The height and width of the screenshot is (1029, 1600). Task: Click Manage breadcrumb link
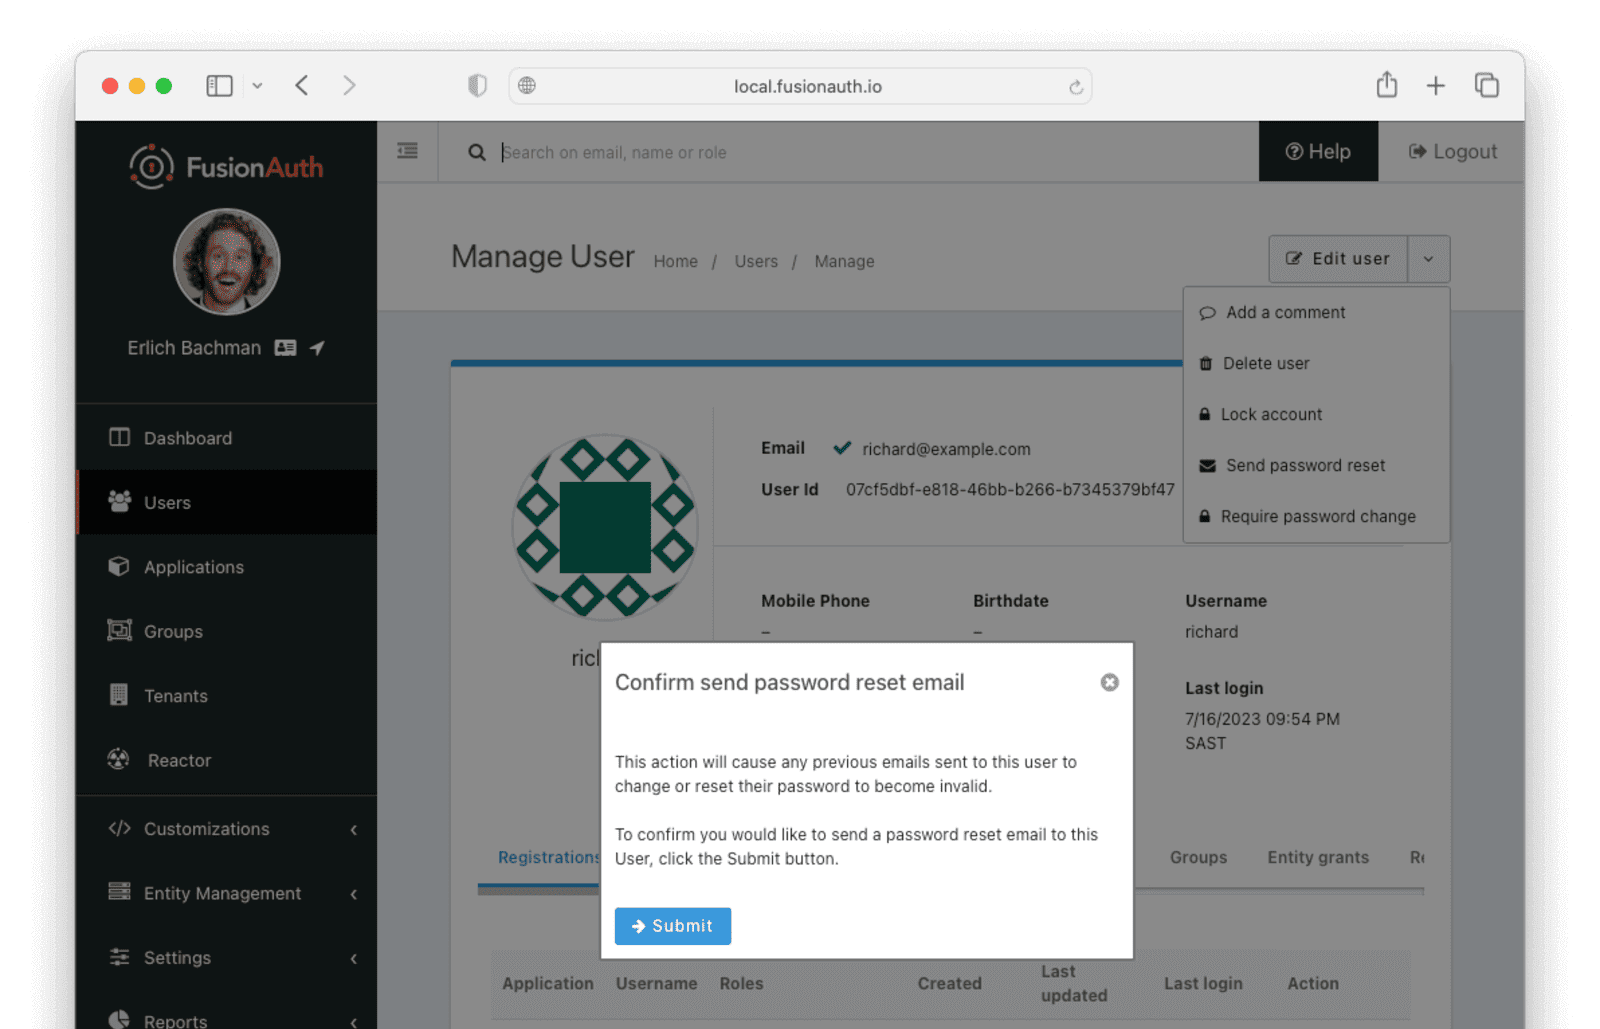coord(844,261)
